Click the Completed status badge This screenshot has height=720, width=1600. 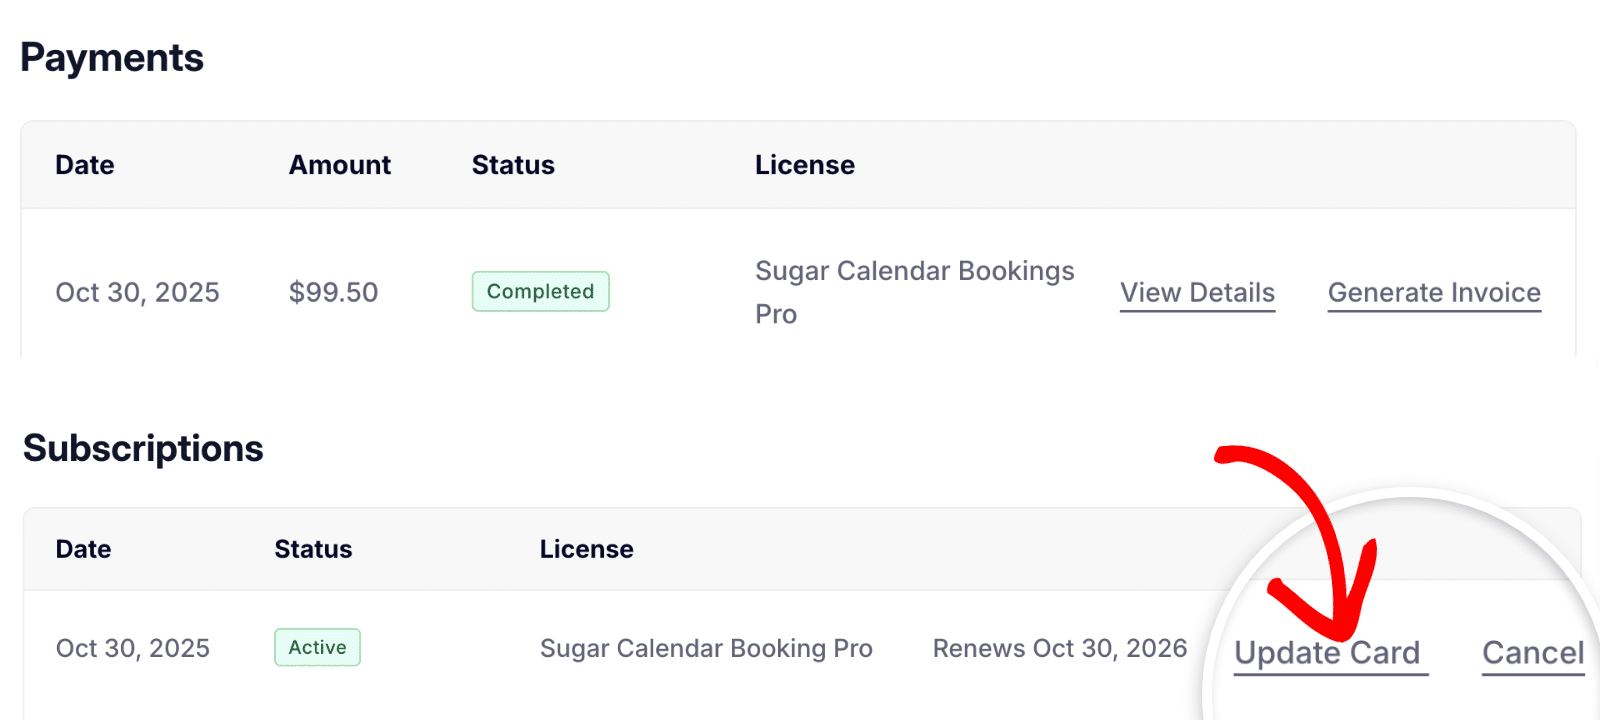[540, 291]
